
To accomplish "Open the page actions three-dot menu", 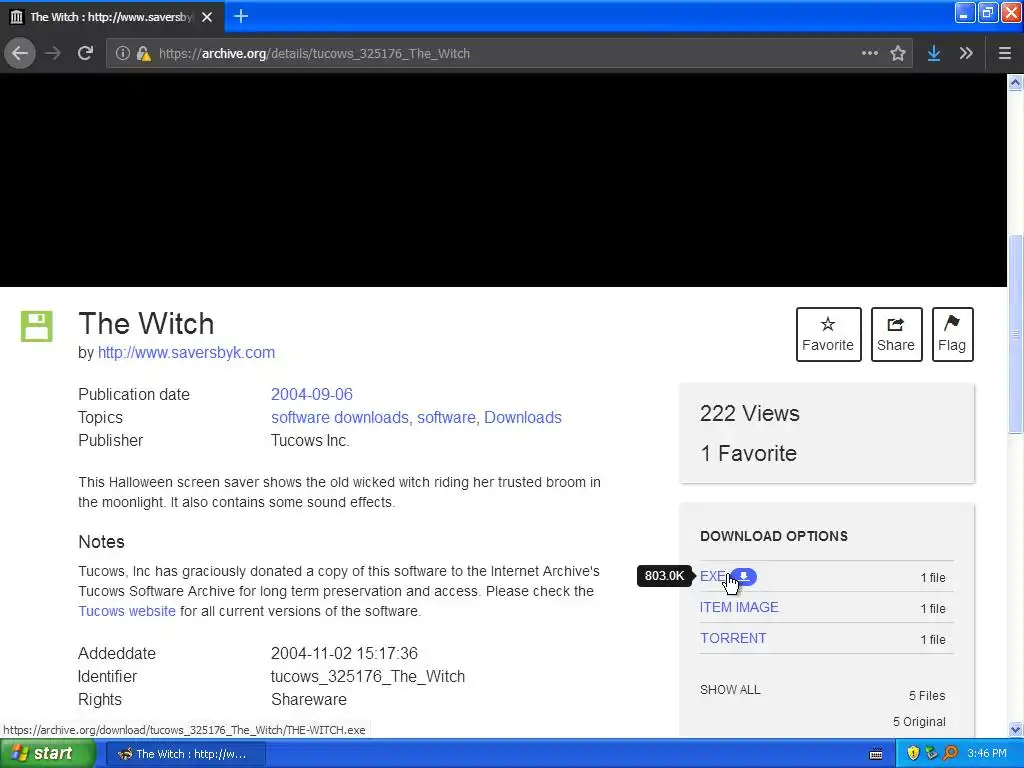I will [x=869, y=54].
